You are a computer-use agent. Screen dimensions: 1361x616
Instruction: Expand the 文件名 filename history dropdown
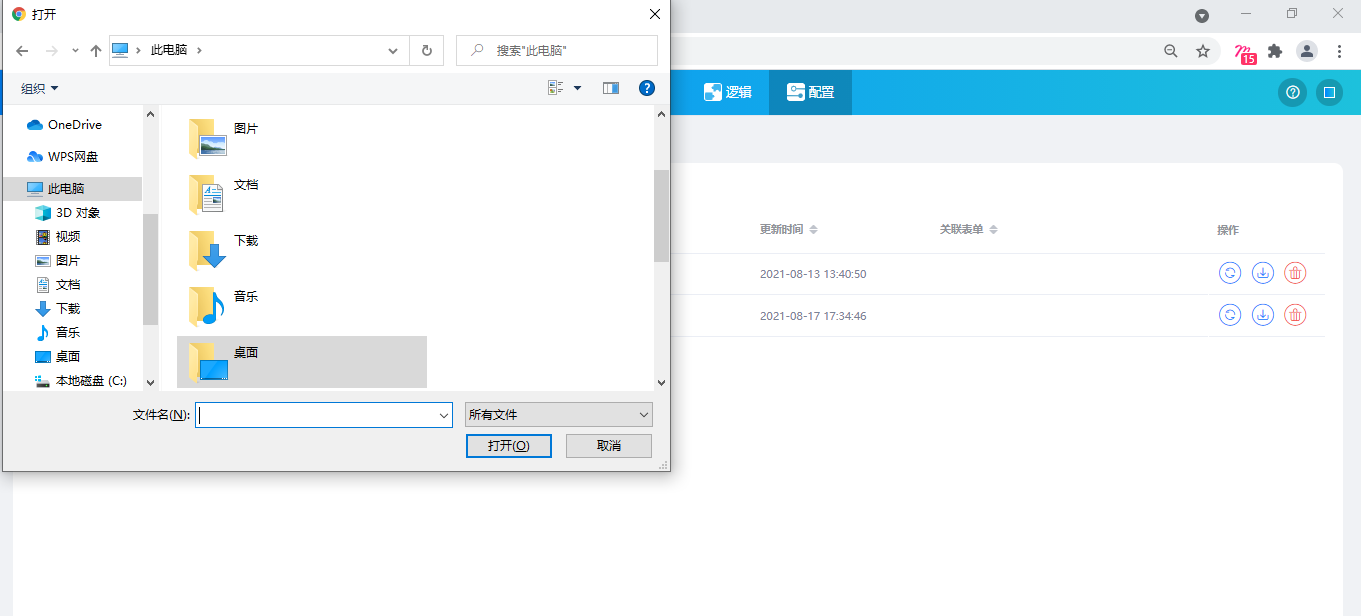pyautogui.click(x=444, y=415)
